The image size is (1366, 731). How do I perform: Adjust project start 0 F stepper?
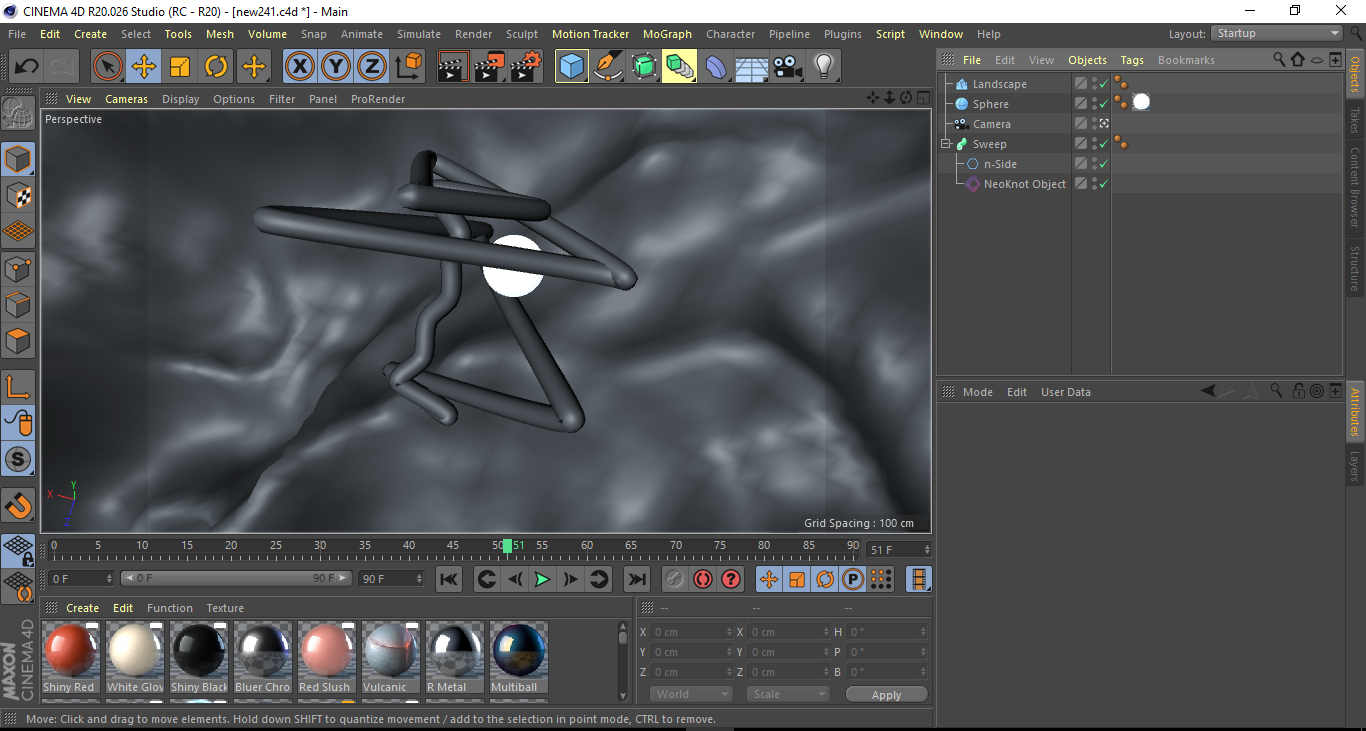109,579
